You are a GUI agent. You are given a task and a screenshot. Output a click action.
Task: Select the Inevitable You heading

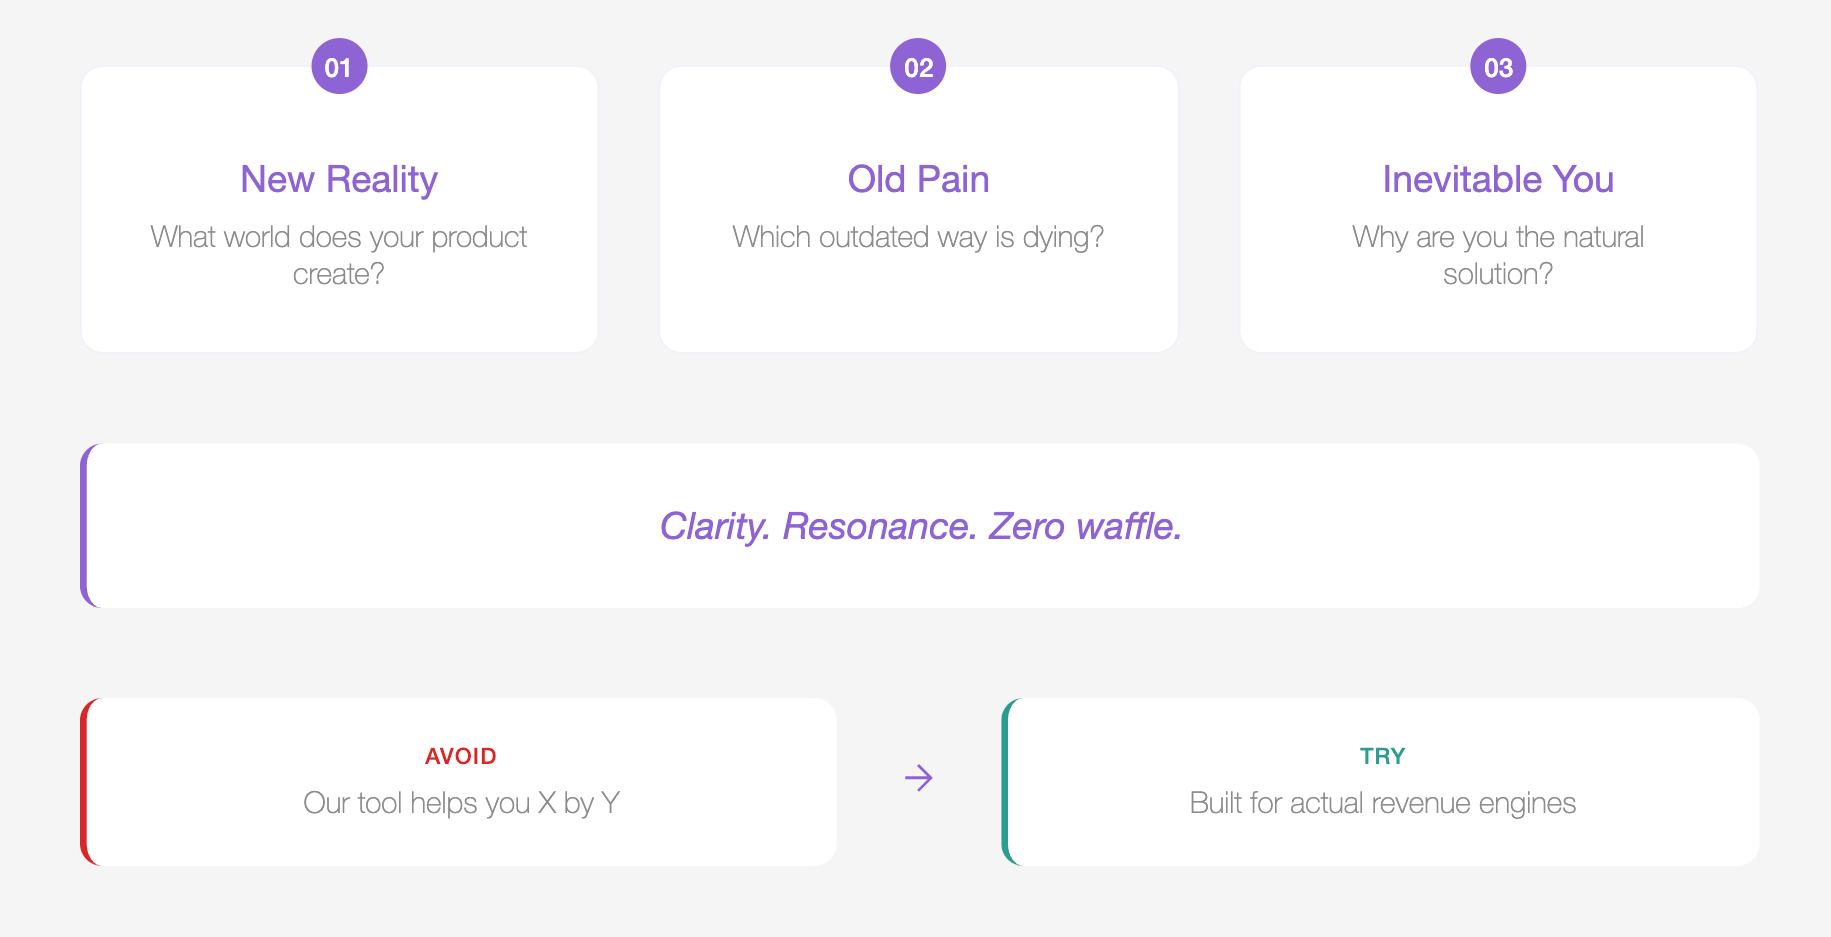coord(1498,180)
